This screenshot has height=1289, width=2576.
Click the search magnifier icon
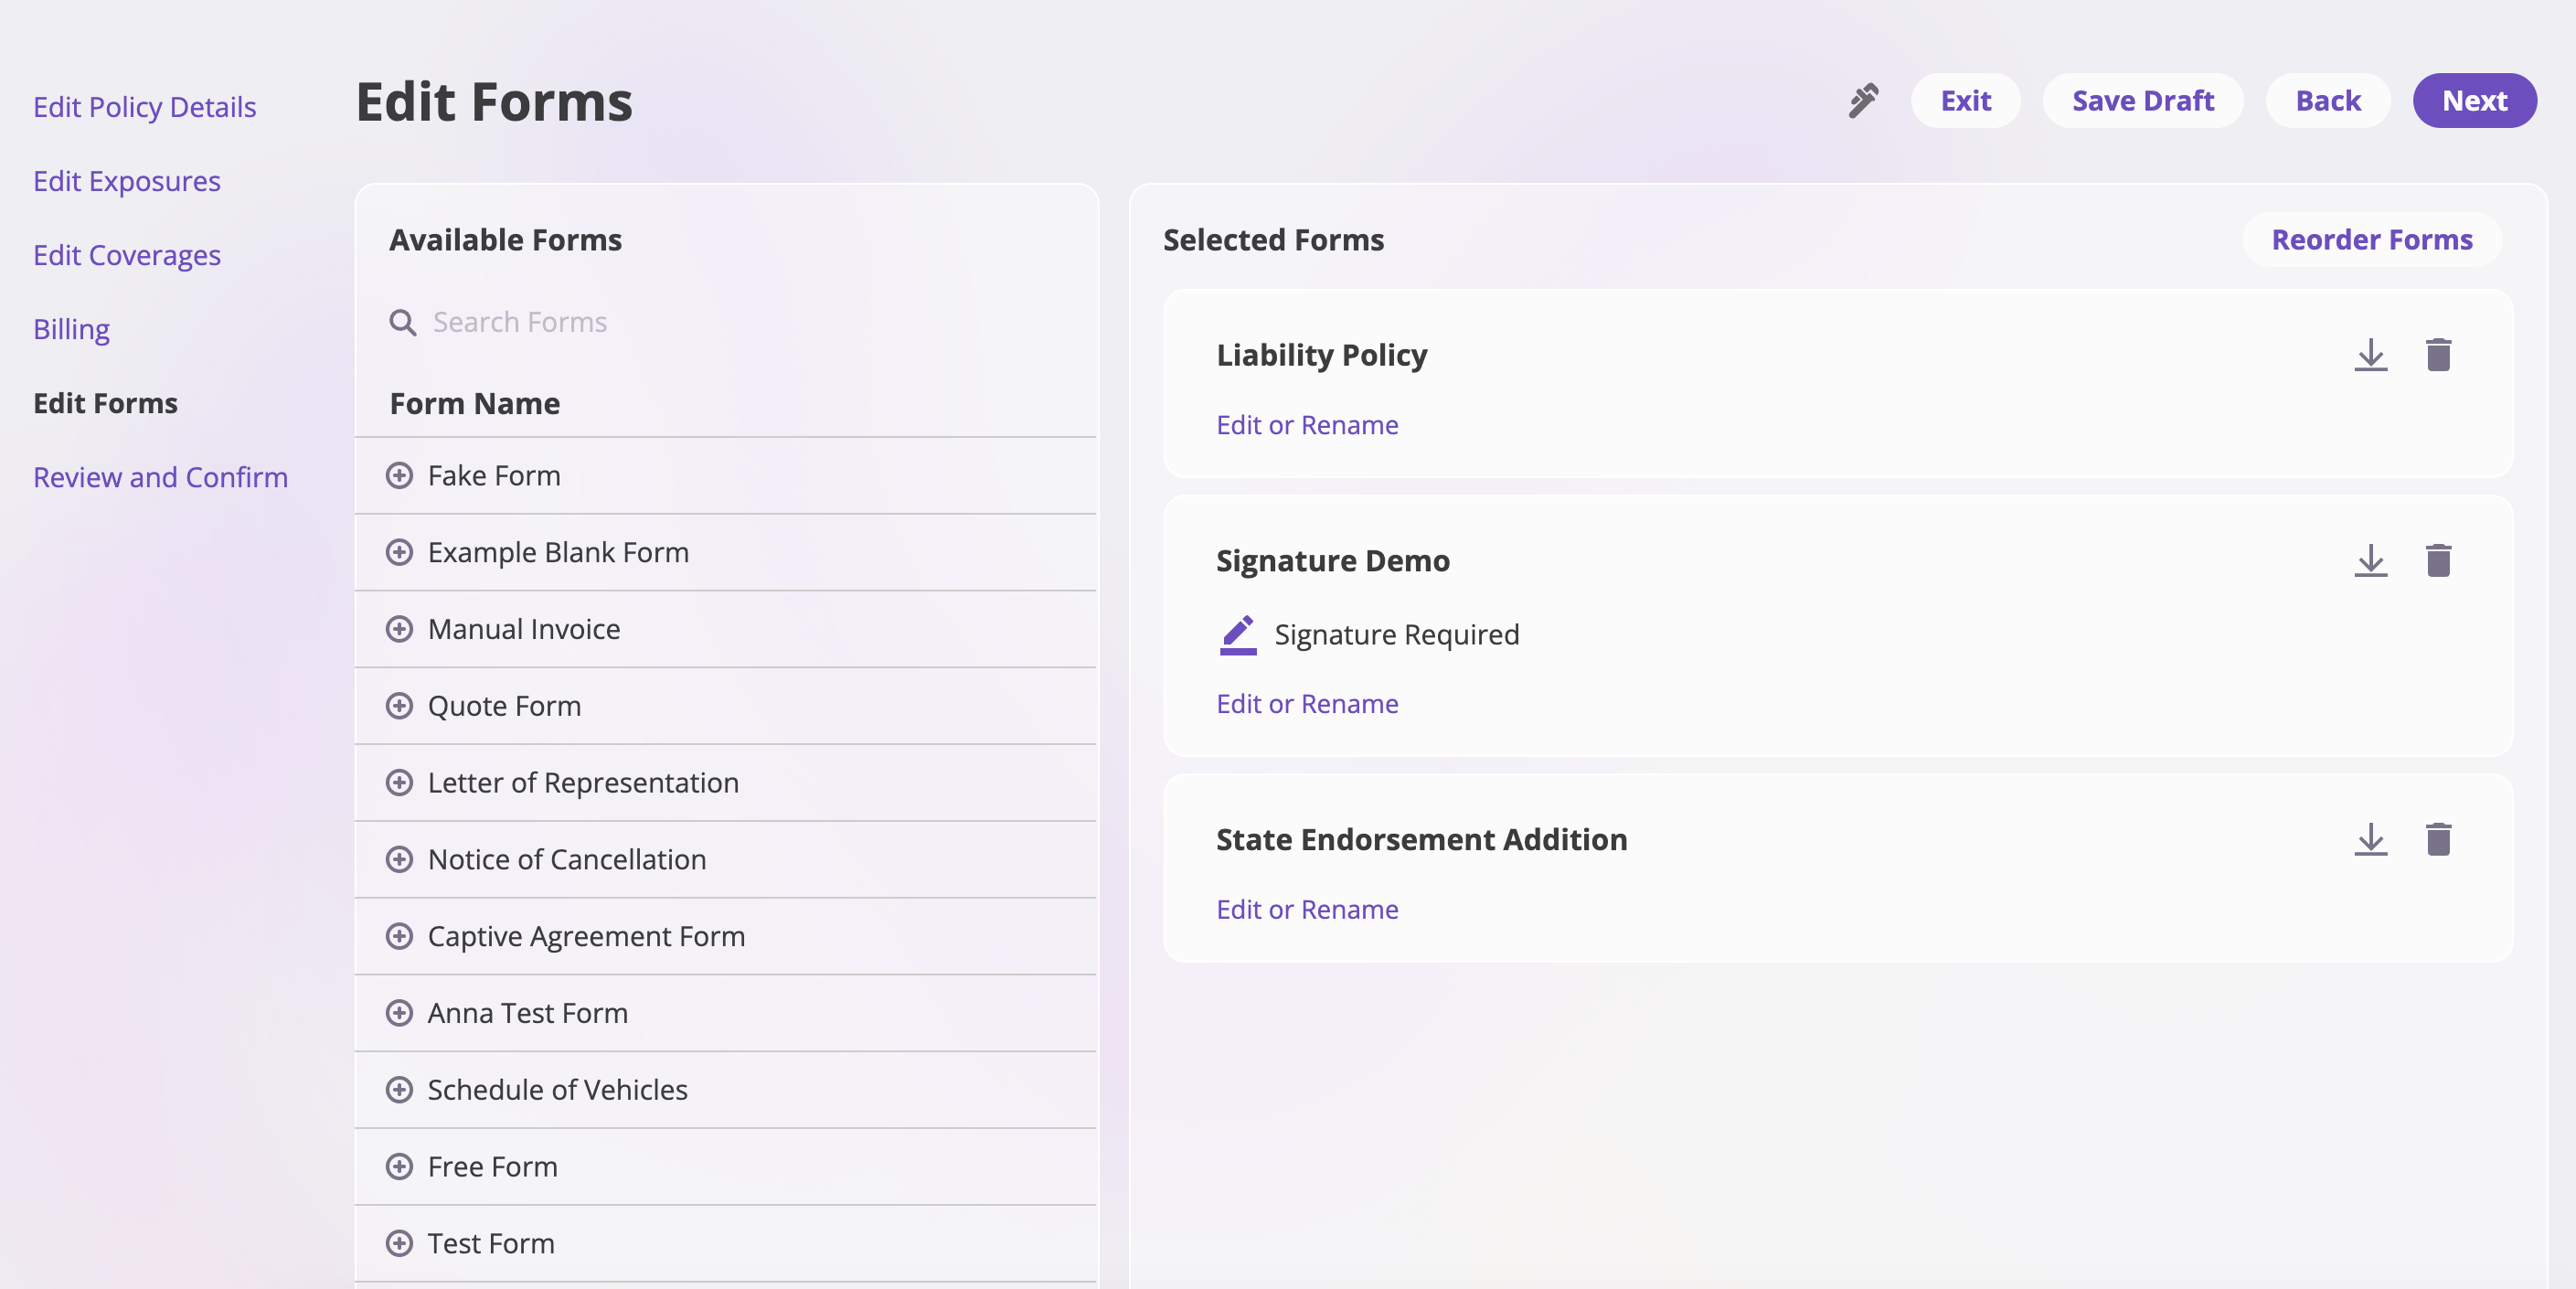pos(402,323)
